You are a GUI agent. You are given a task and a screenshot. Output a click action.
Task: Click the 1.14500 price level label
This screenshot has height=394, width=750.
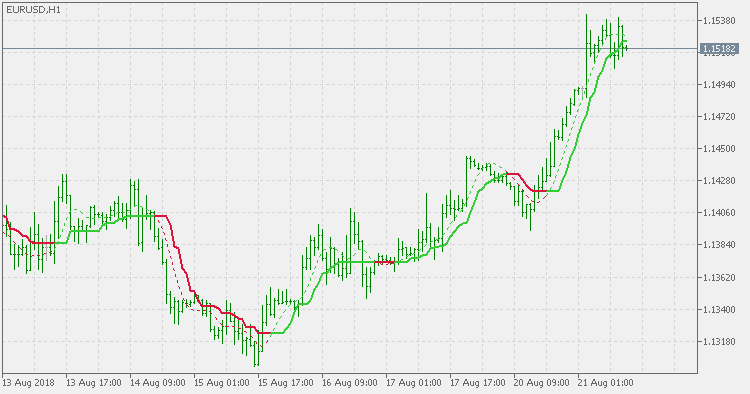pyautogui.click(x=719, y=149)
